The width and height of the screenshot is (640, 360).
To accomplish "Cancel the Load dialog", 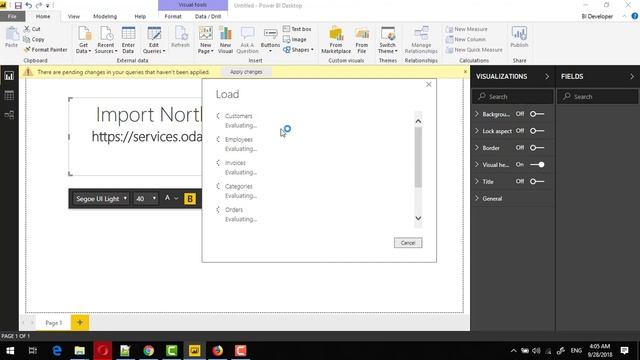I will point(408,242).
